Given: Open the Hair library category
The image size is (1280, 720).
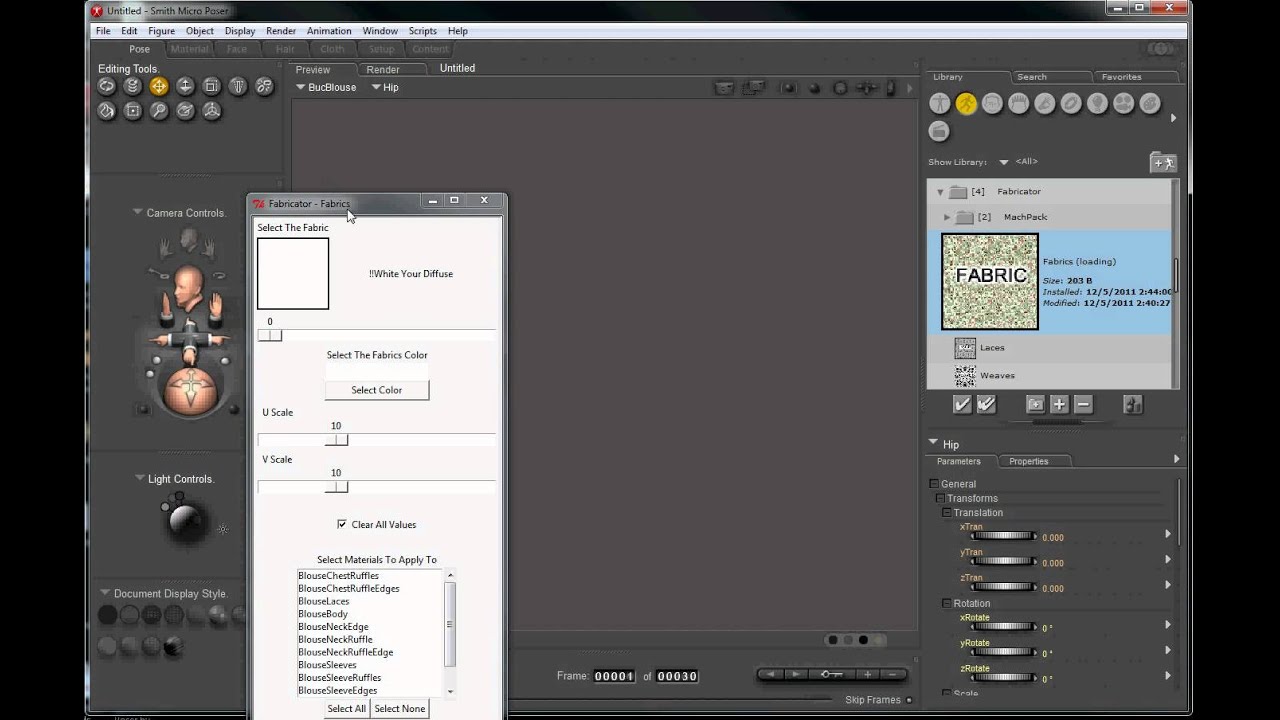Looking at the screenshot, I should tap(1018, 103).
